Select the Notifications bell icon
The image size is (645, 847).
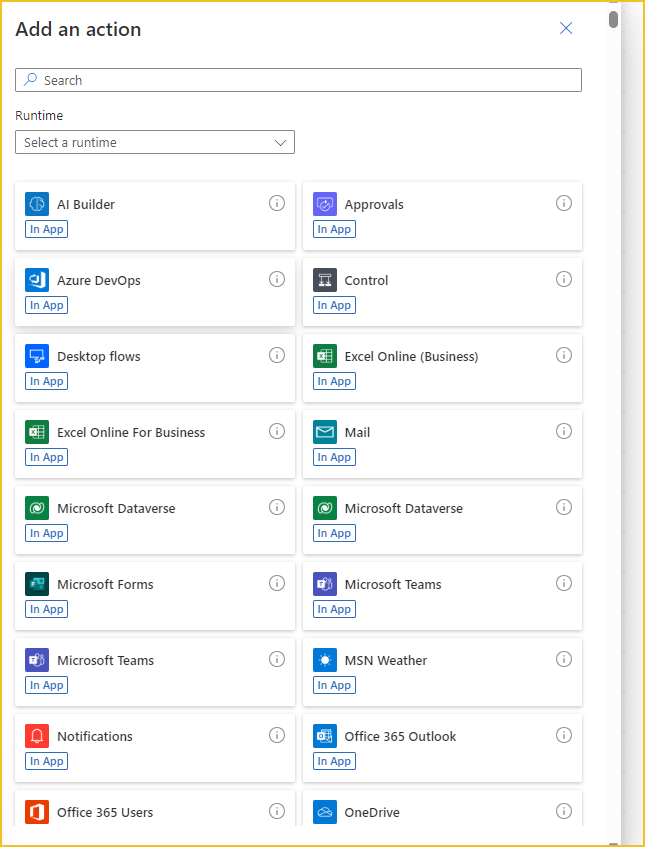(x=37, y=736)
